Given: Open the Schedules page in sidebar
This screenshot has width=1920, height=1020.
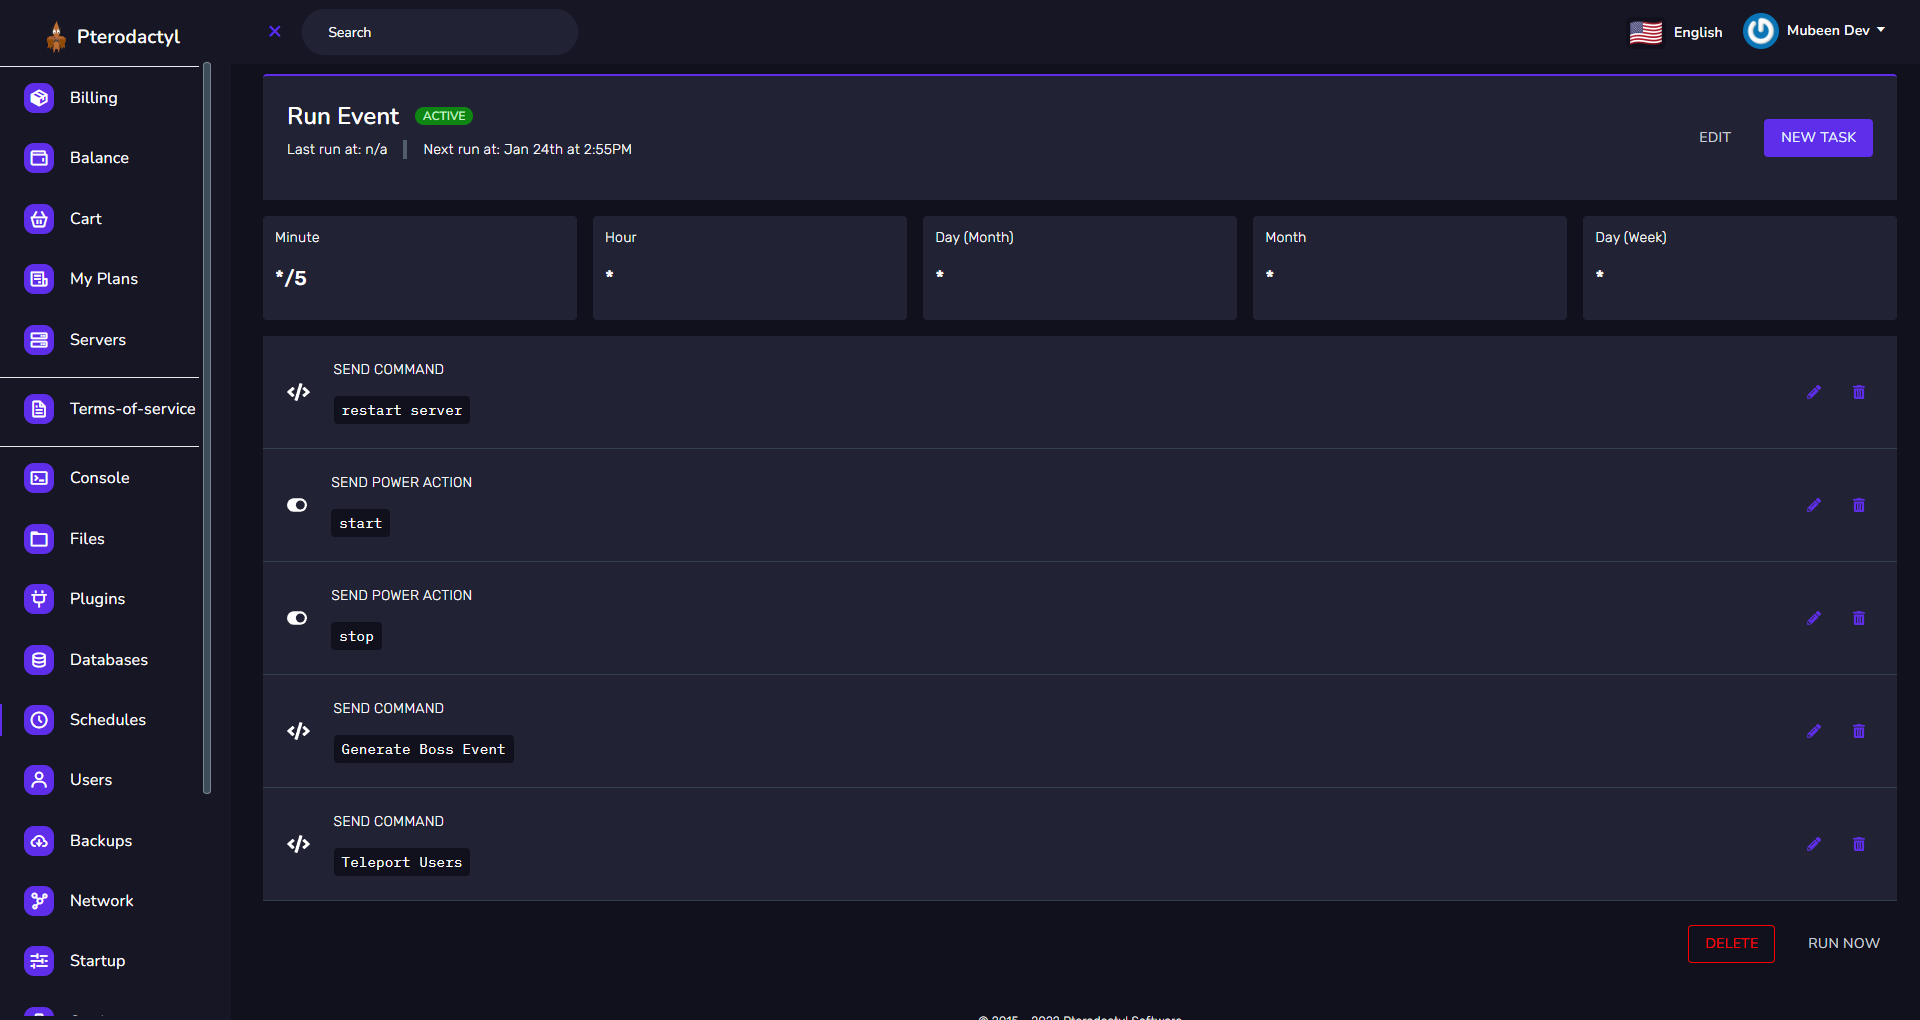Looking at the screenshot, I should [x=107, y=720].
